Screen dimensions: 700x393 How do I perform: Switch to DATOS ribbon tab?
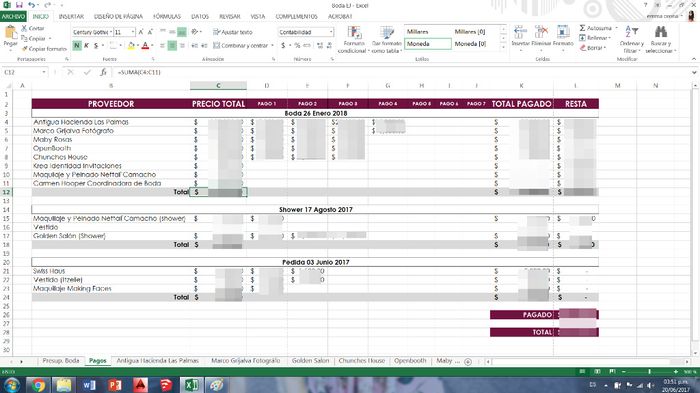pyautogui.click(x=200, y=17)
